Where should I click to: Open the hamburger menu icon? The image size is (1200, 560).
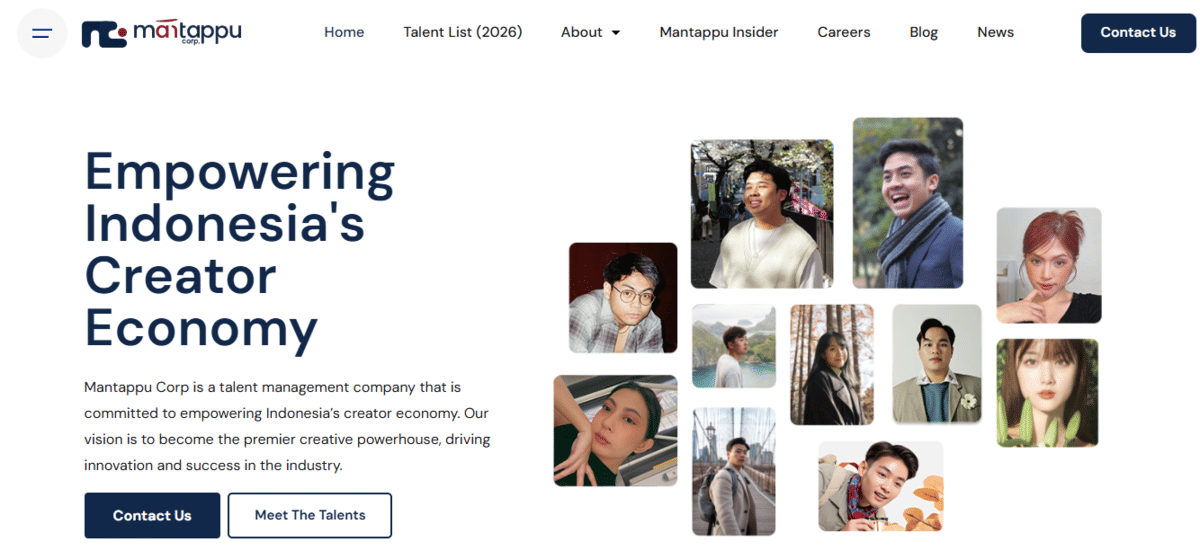point(42,33)
